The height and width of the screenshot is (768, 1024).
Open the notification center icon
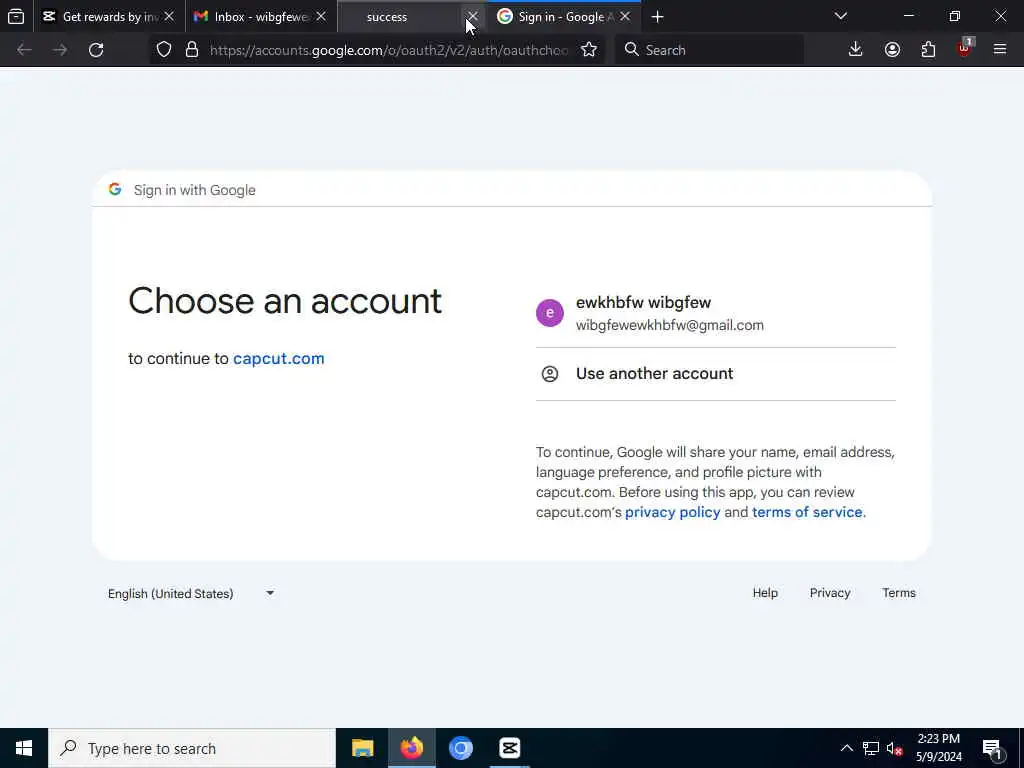coord(992,748)
